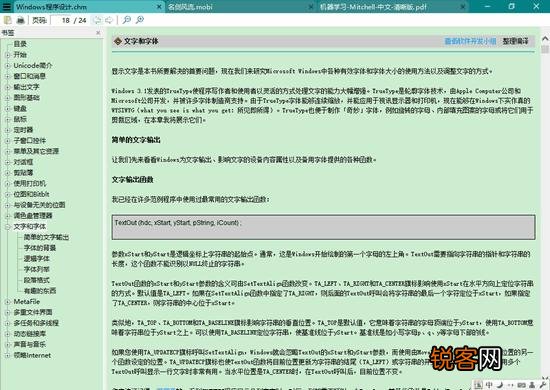Click the scroll up arrow of the content scrollbar
550x390 pixels.
(545, 39)
